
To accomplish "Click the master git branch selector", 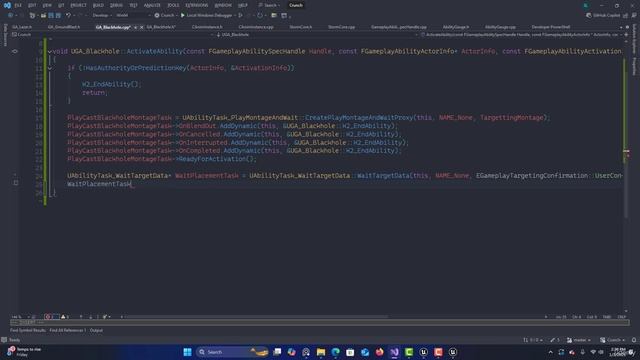I will click(x=579, y=340).
